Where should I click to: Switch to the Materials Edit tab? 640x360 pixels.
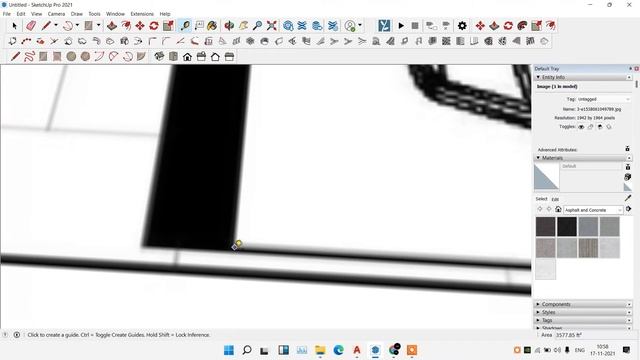[x=555, y=200]
